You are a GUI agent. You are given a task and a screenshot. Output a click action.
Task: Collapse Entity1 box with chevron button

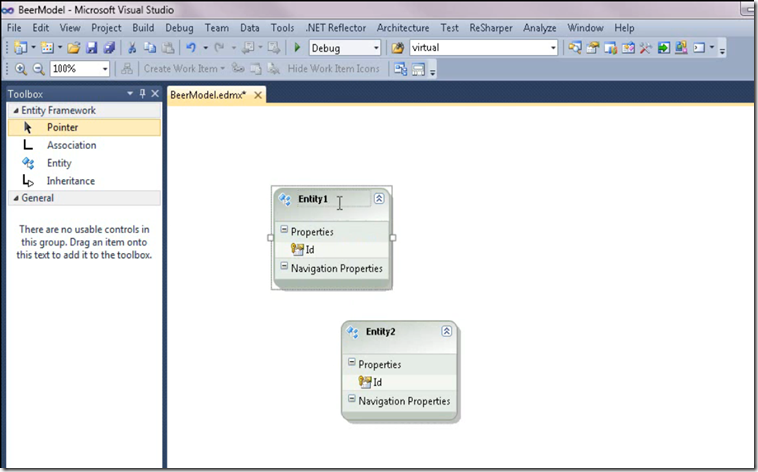pos(379,198)
